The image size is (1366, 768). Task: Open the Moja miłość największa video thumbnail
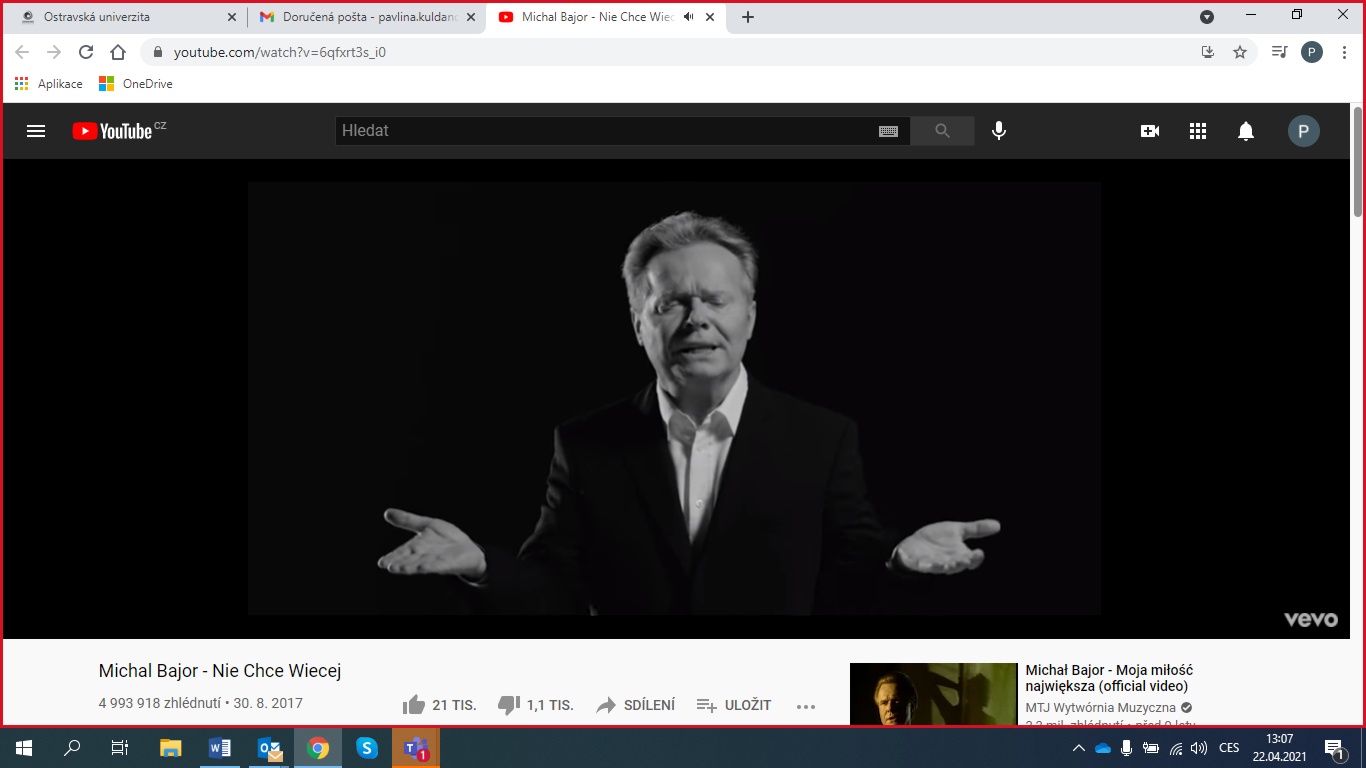coord(933,694)
